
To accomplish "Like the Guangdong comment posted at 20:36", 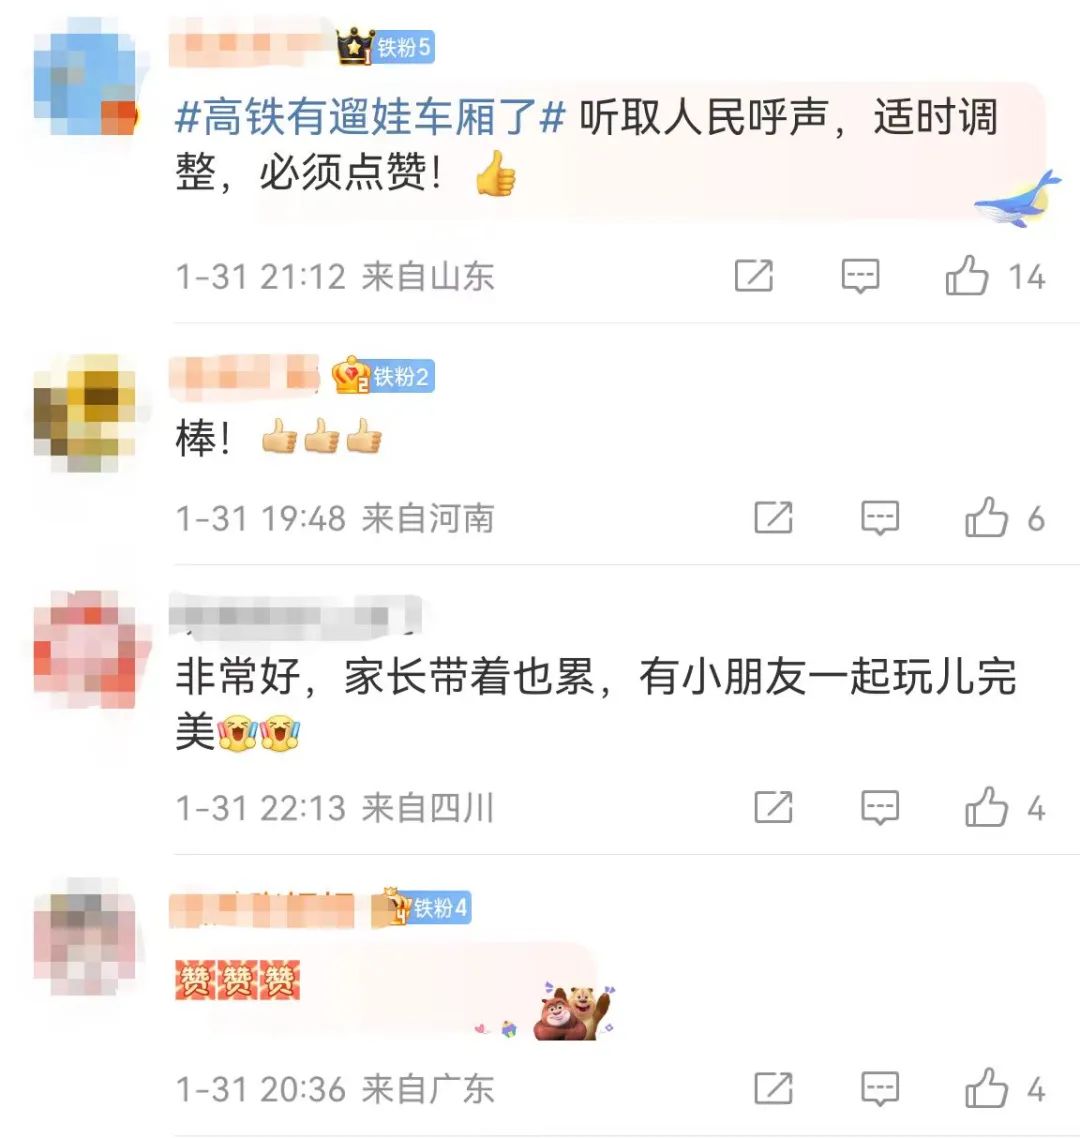I will pyautogui.click(x=986, y=1088).
